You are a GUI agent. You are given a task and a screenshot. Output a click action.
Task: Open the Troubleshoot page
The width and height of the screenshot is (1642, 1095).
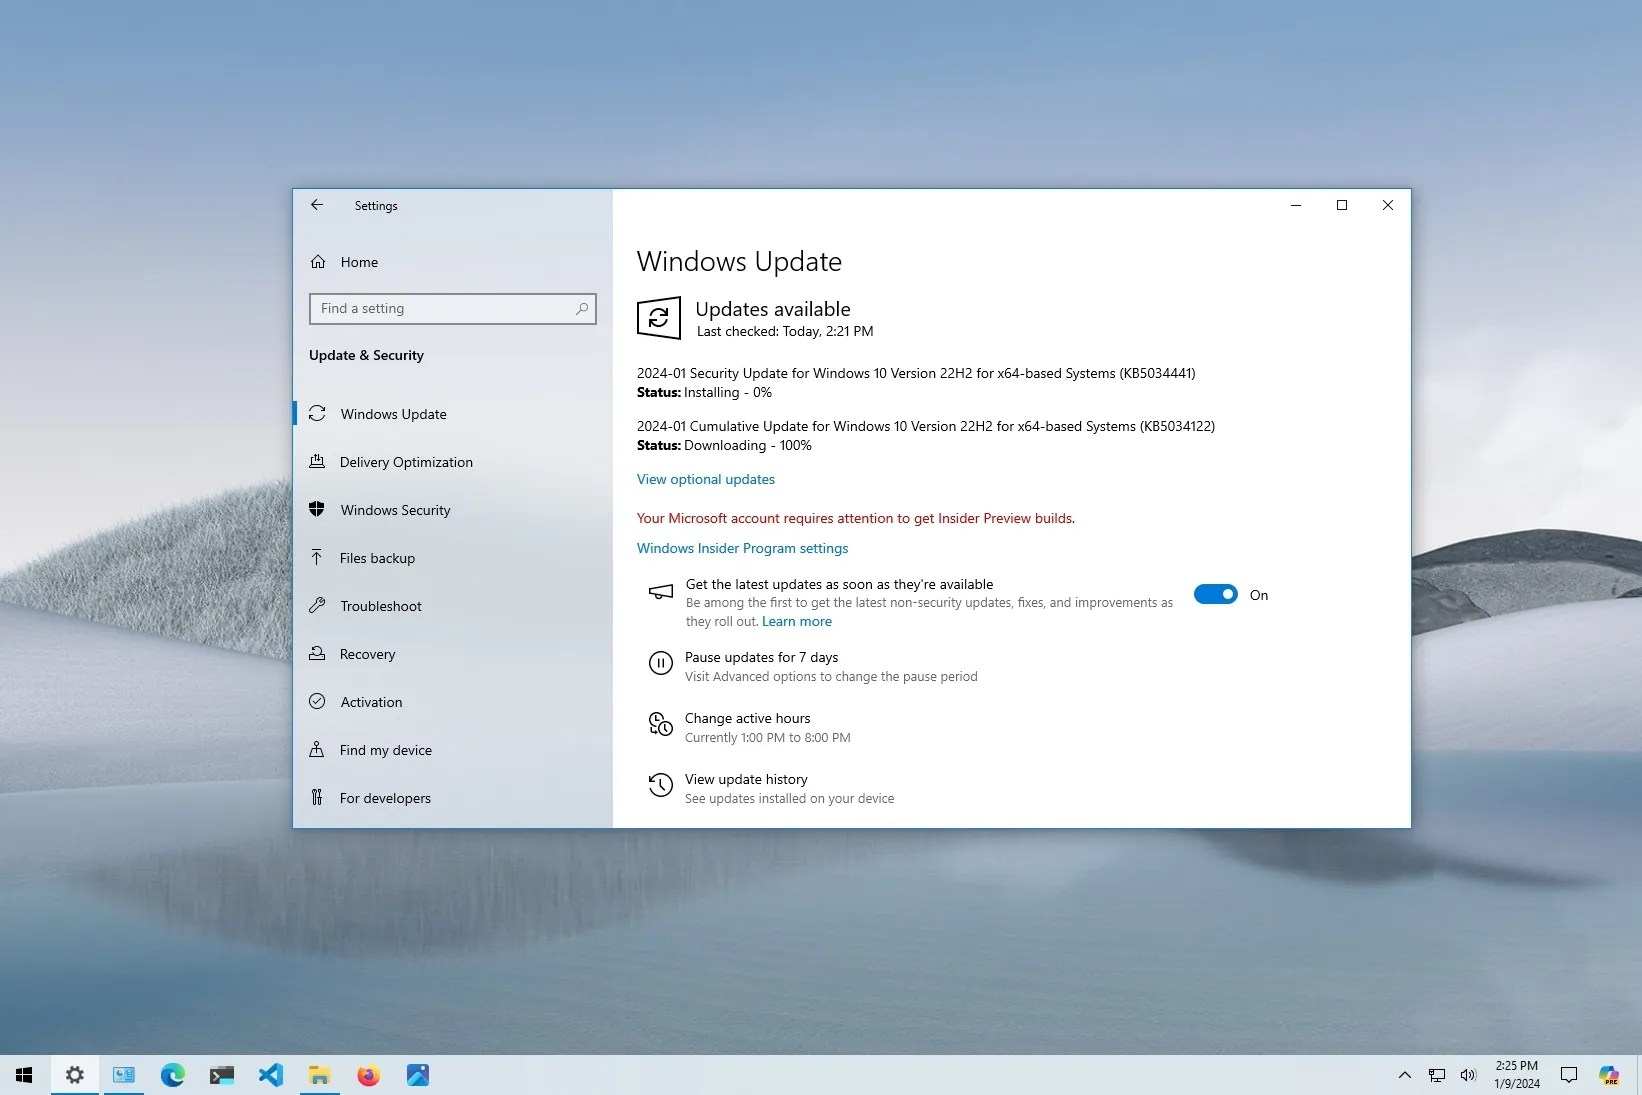pos(453,606)
